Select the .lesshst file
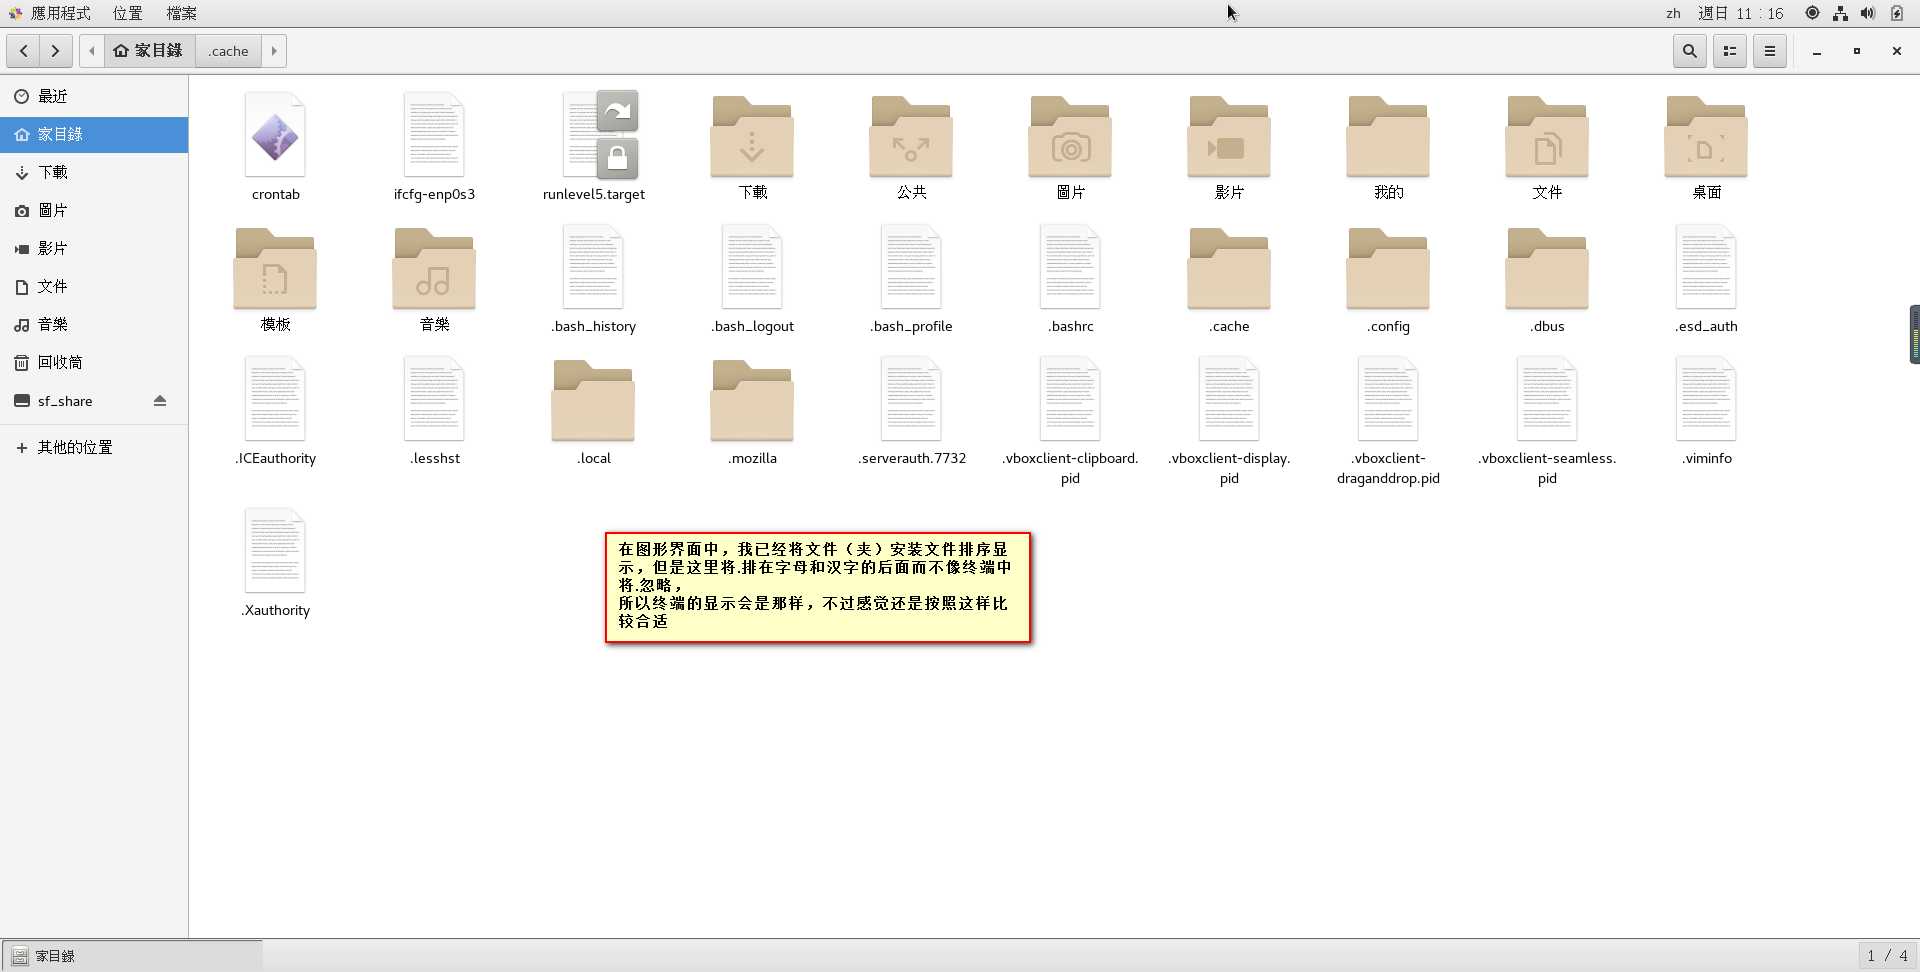Image resolution: width=1920 pixels, height=972 pixels. click(434, 401)
